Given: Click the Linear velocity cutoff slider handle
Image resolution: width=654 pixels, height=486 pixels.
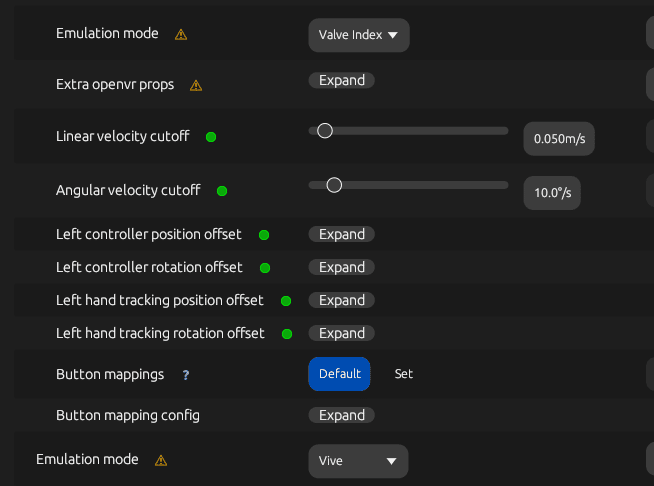Looking at the screenshot, I should pos(325,131).
